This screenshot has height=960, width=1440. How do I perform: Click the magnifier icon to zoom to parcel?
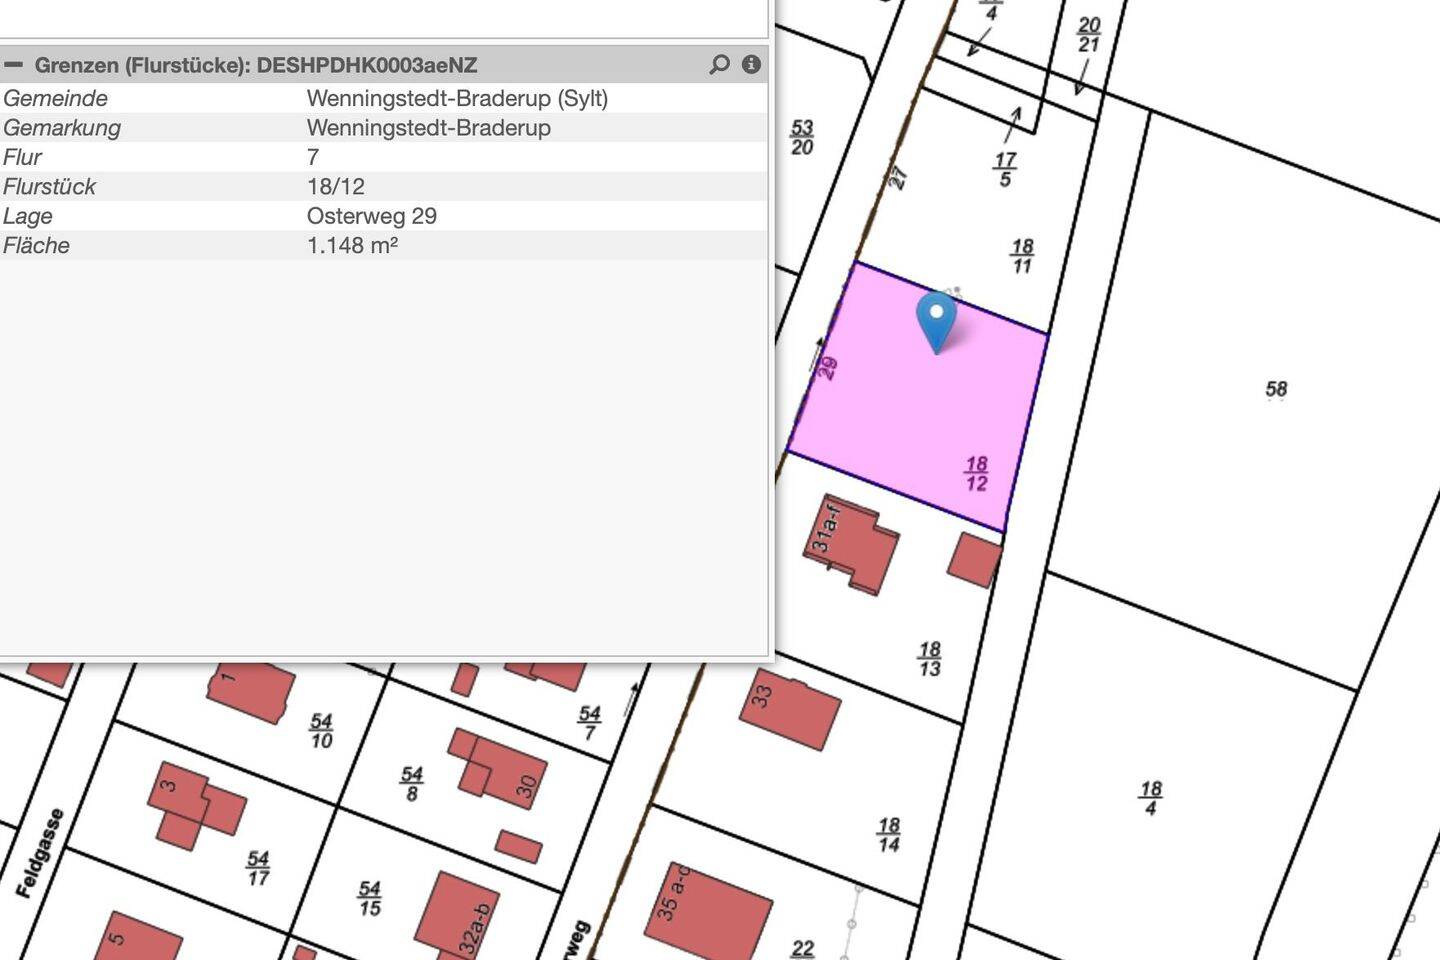(x=719, y=65)
